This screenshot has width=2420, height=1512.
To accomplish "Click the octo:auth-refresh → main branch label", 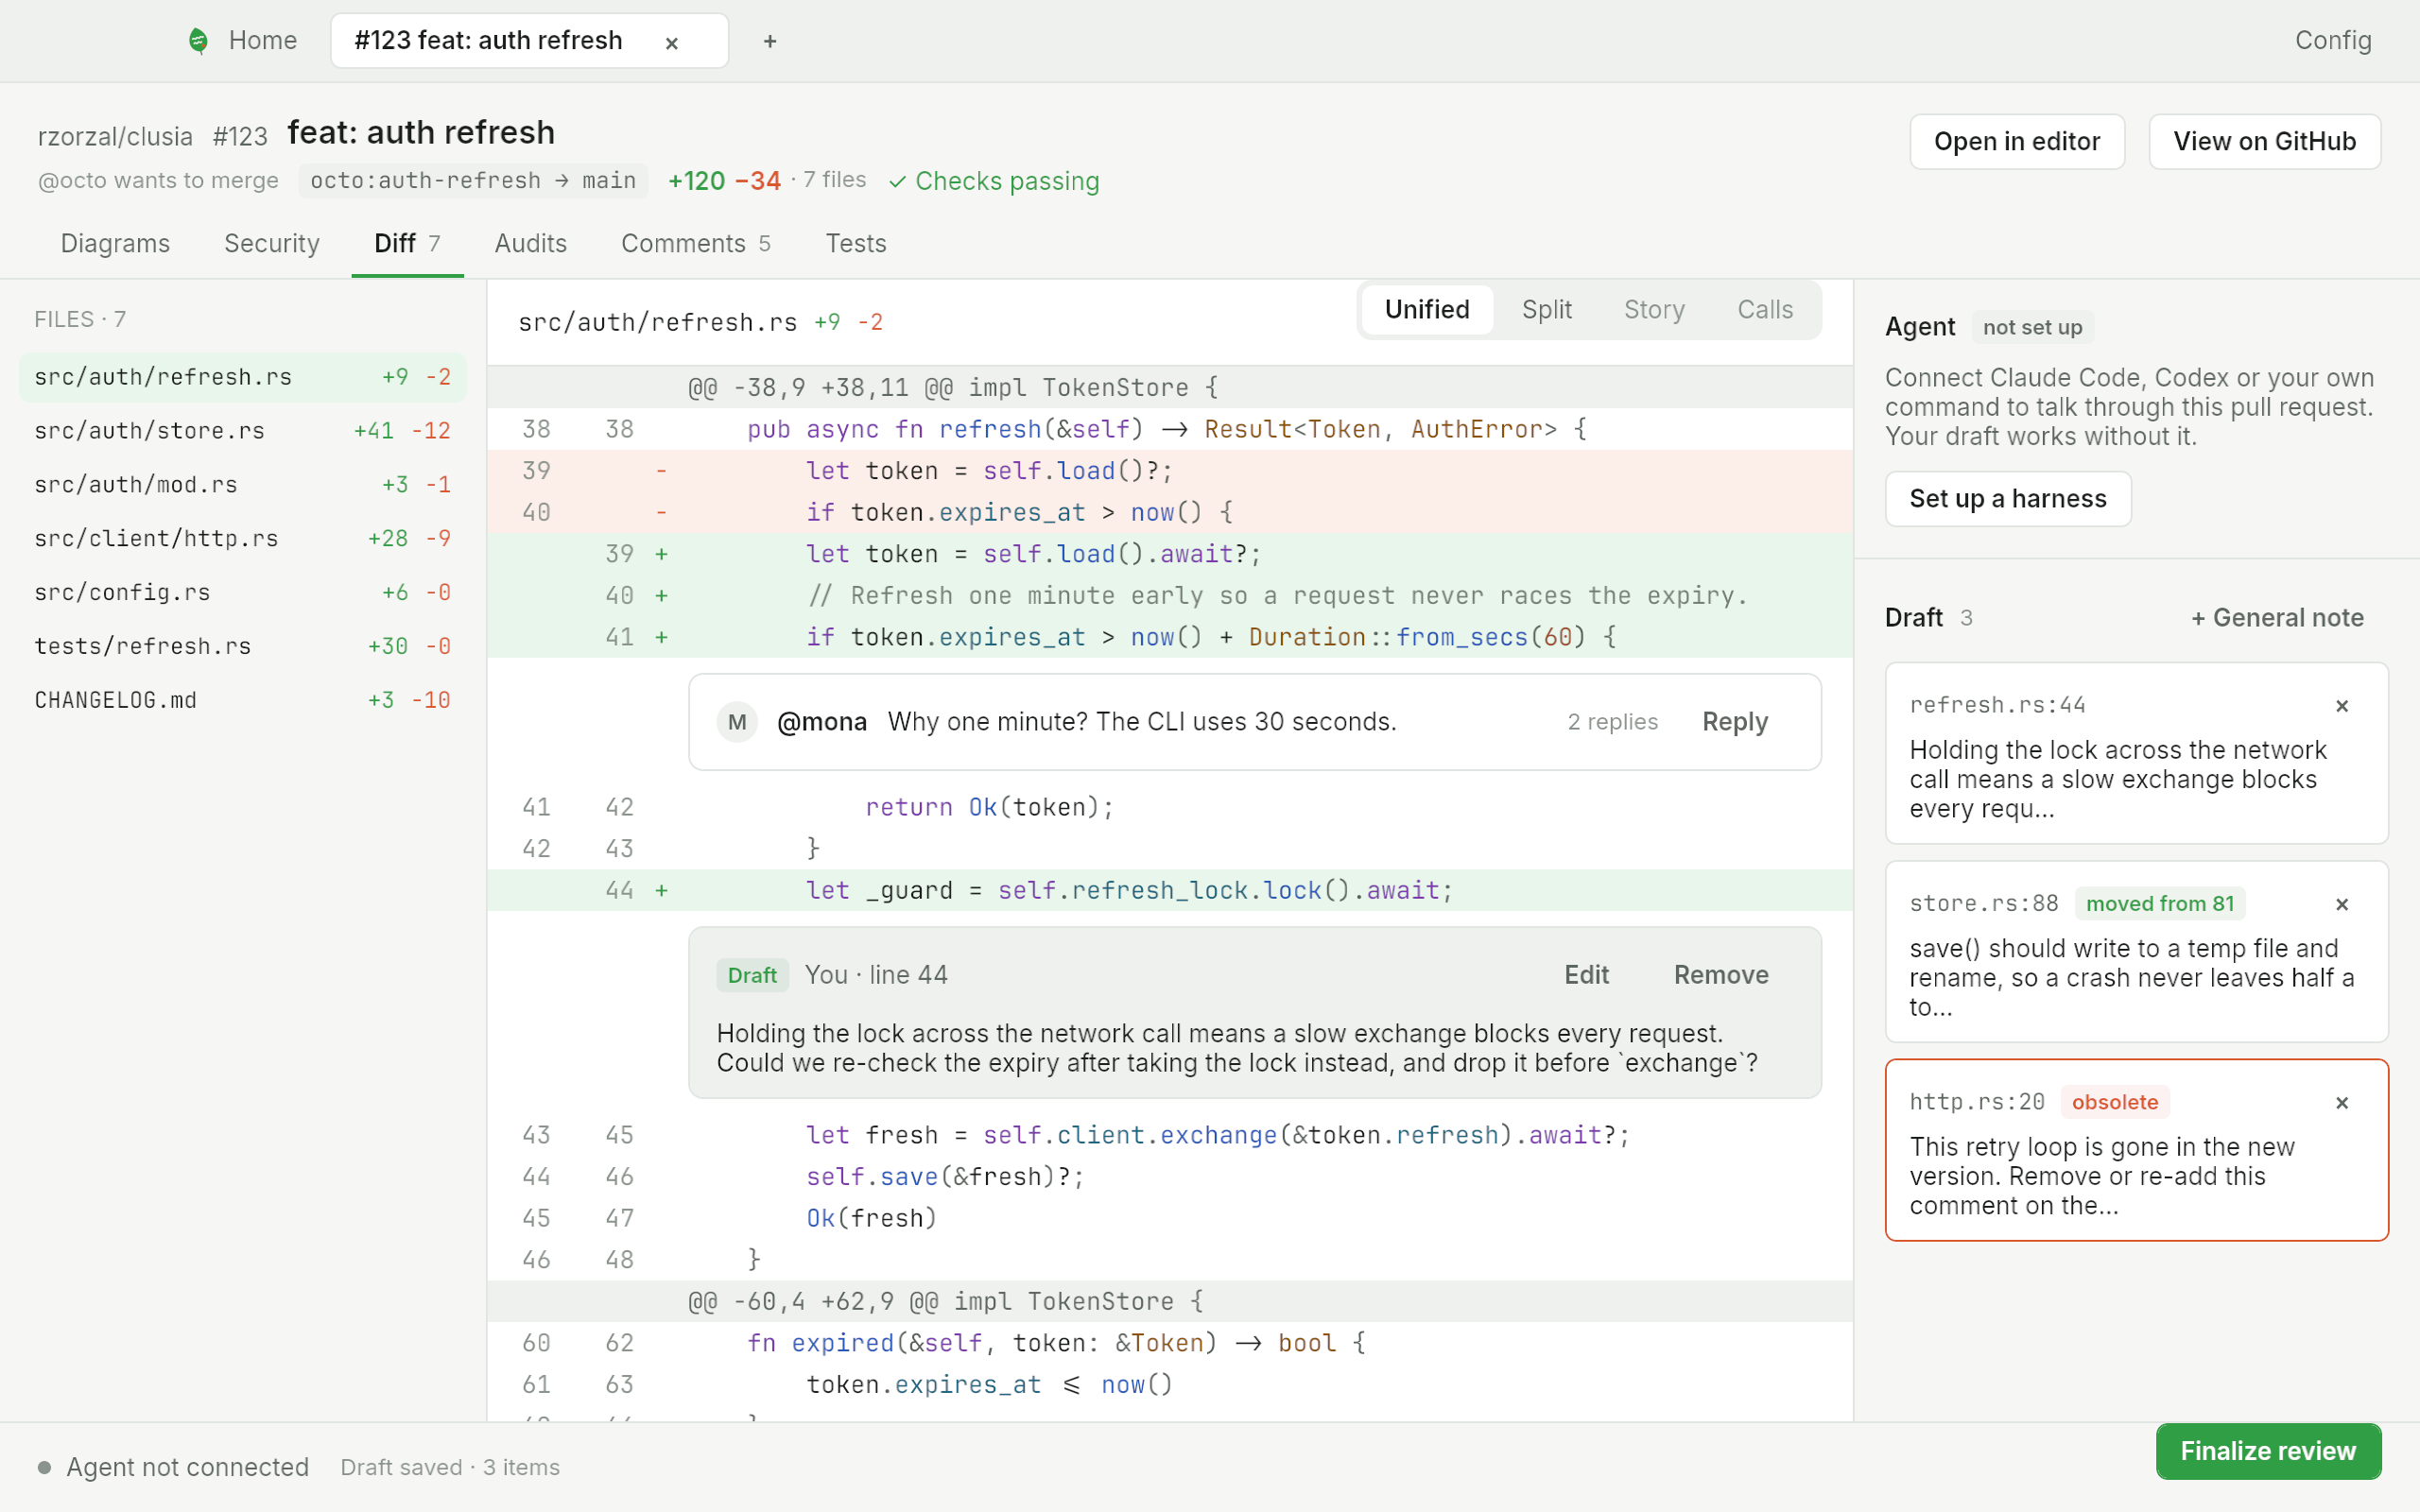I will pos(473,181).
